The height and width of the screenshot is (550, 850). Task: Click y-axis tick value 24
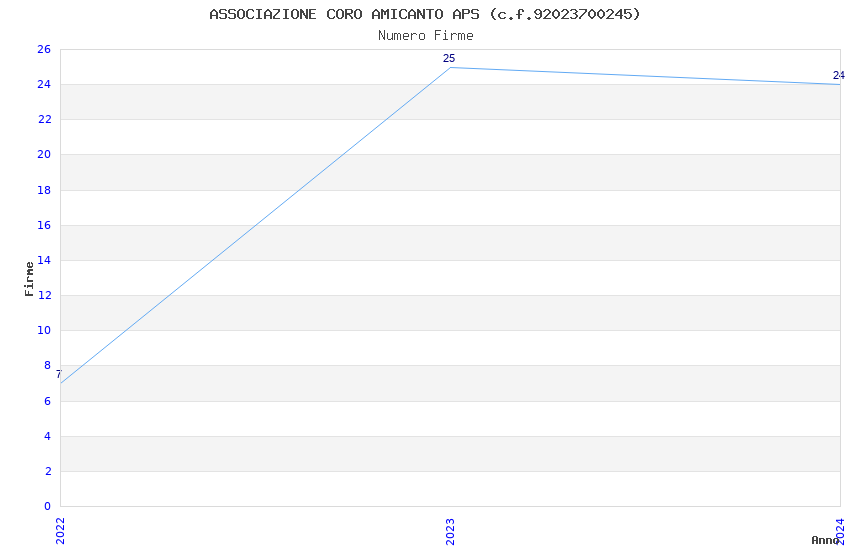tap(44, 84)
